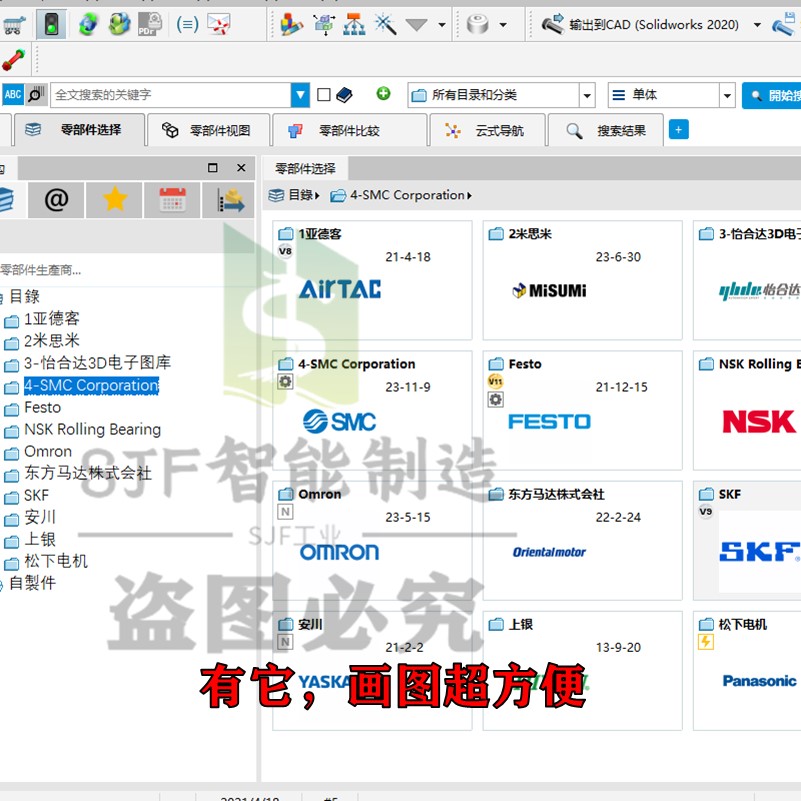
Task: Open the Omron catalog tile
Action: 372,540
